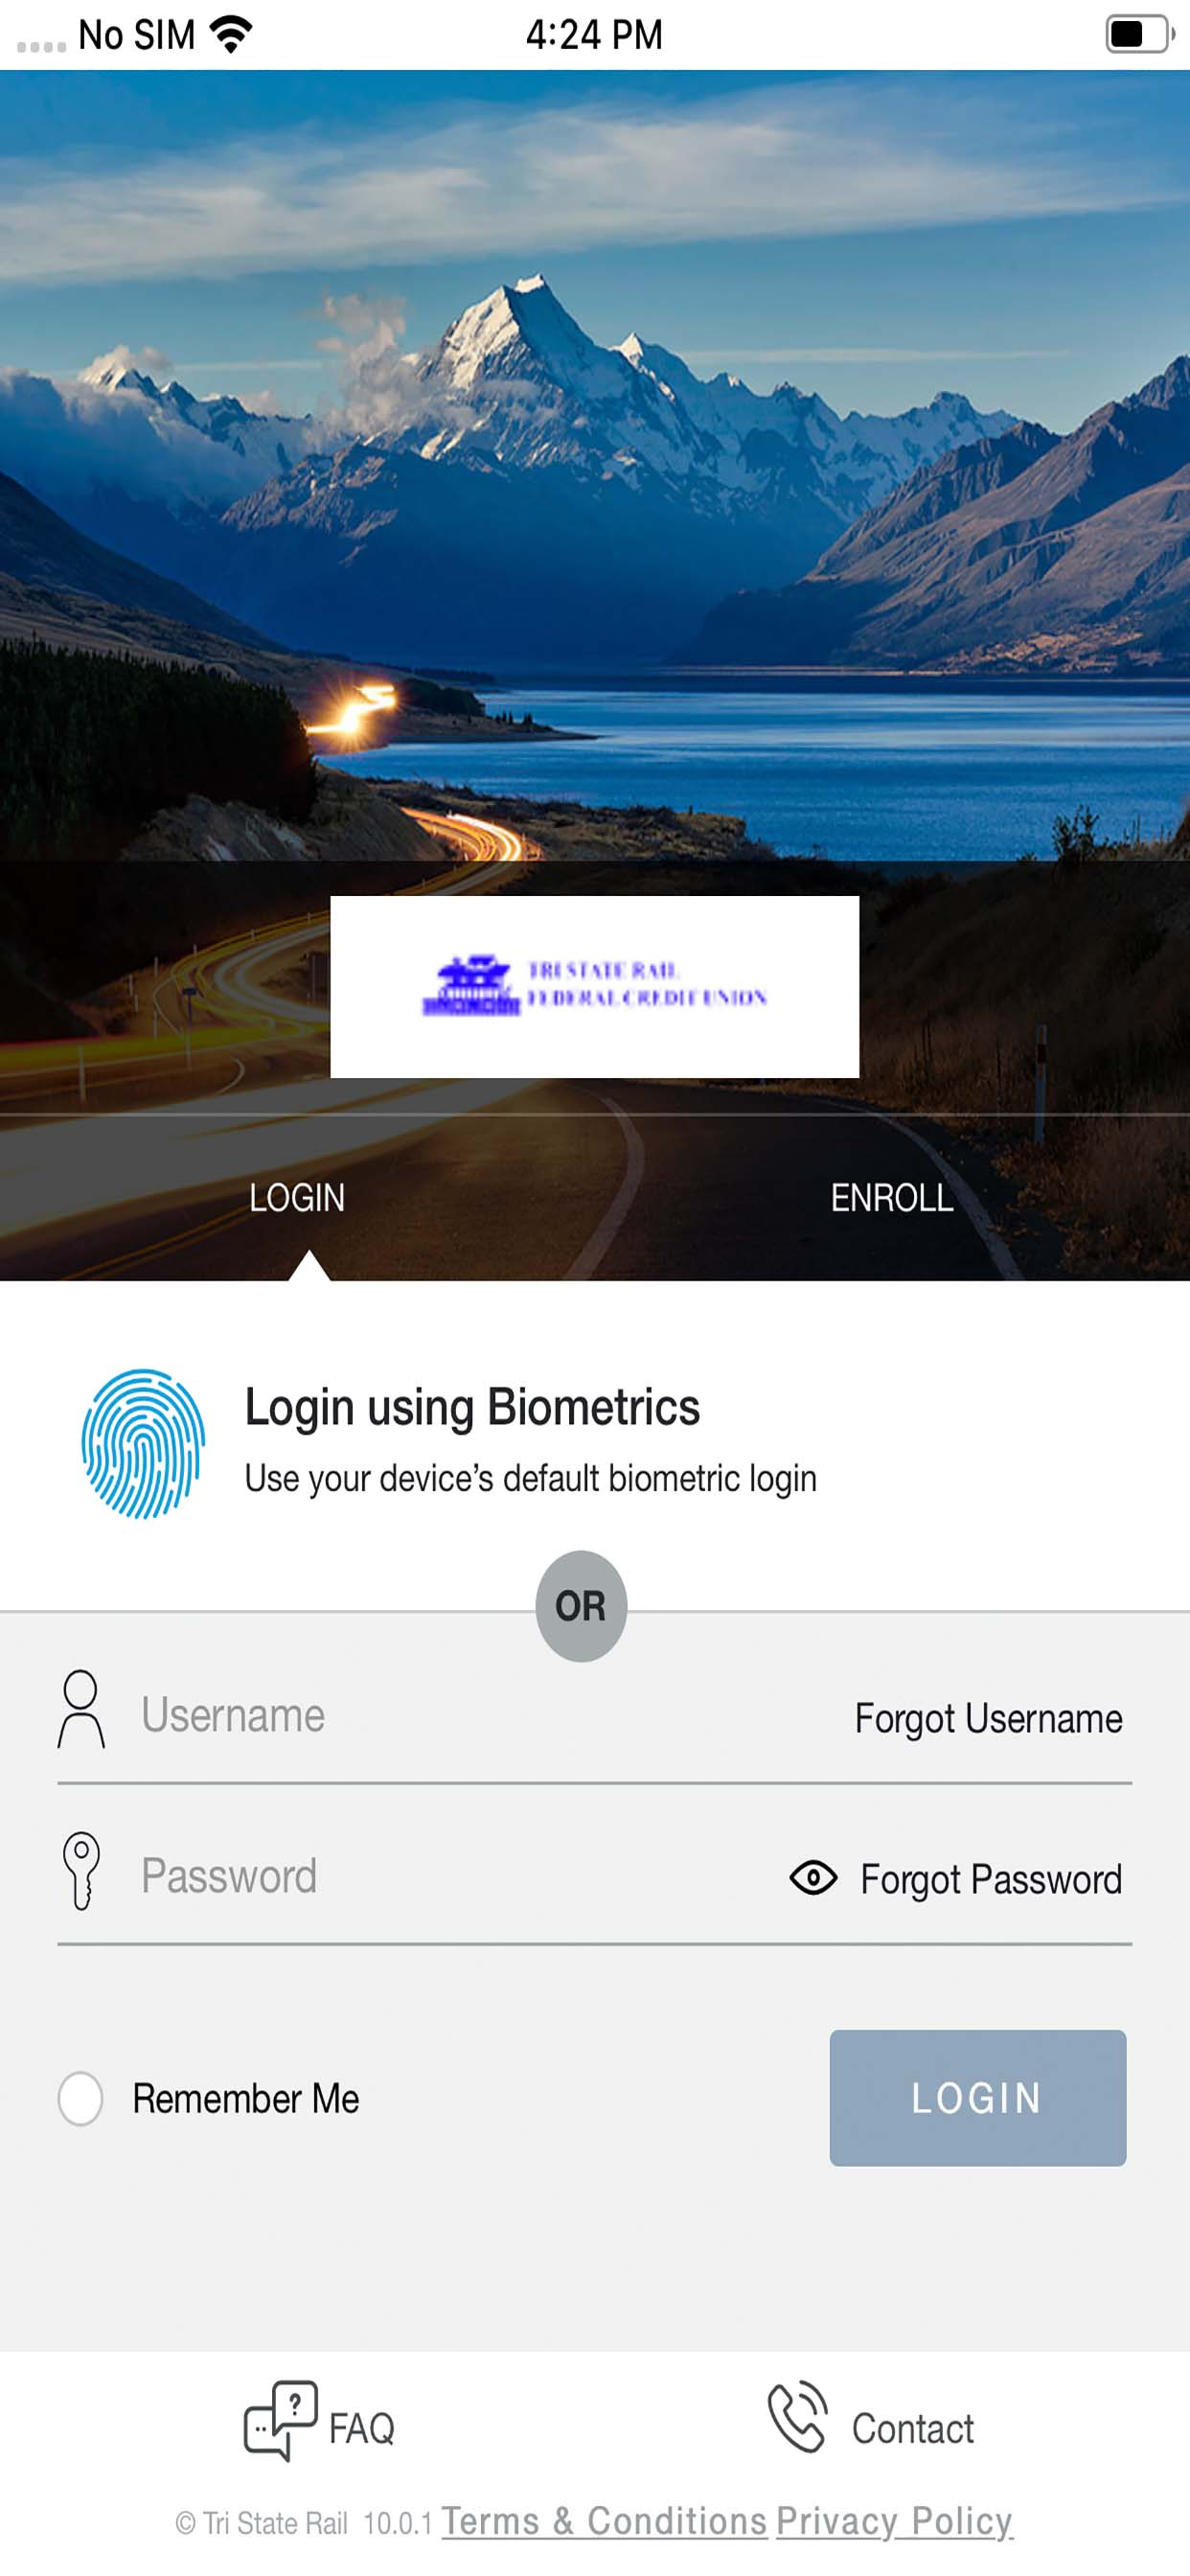This screenshot has height=2576, width=1190.
Task: Tap the fingerprint biometrics icon
Action: (x=143, y=1443)
